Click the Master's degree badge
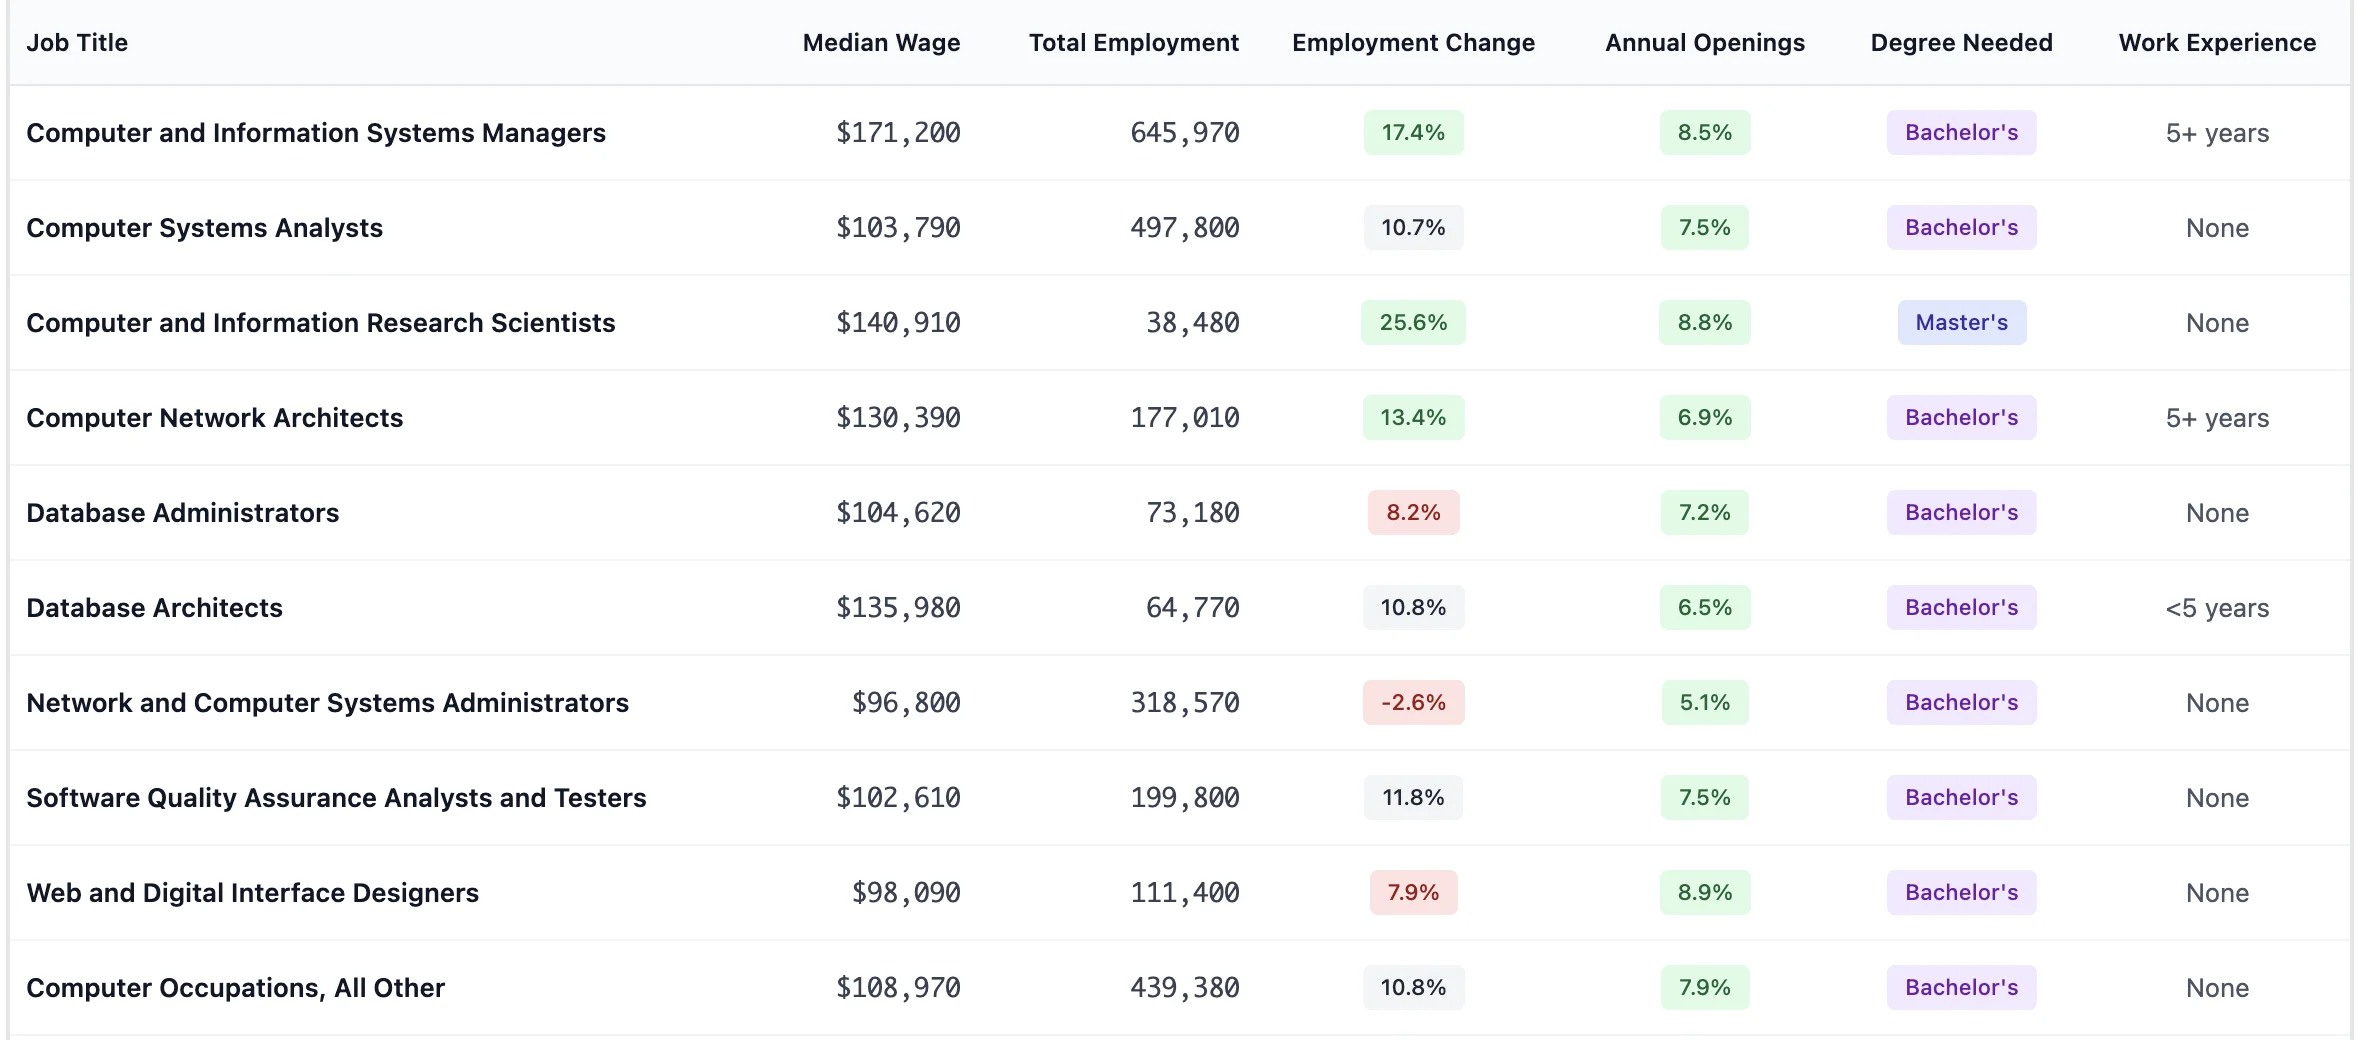This screenshot has height=1040, width=2366. point(1960,322)
